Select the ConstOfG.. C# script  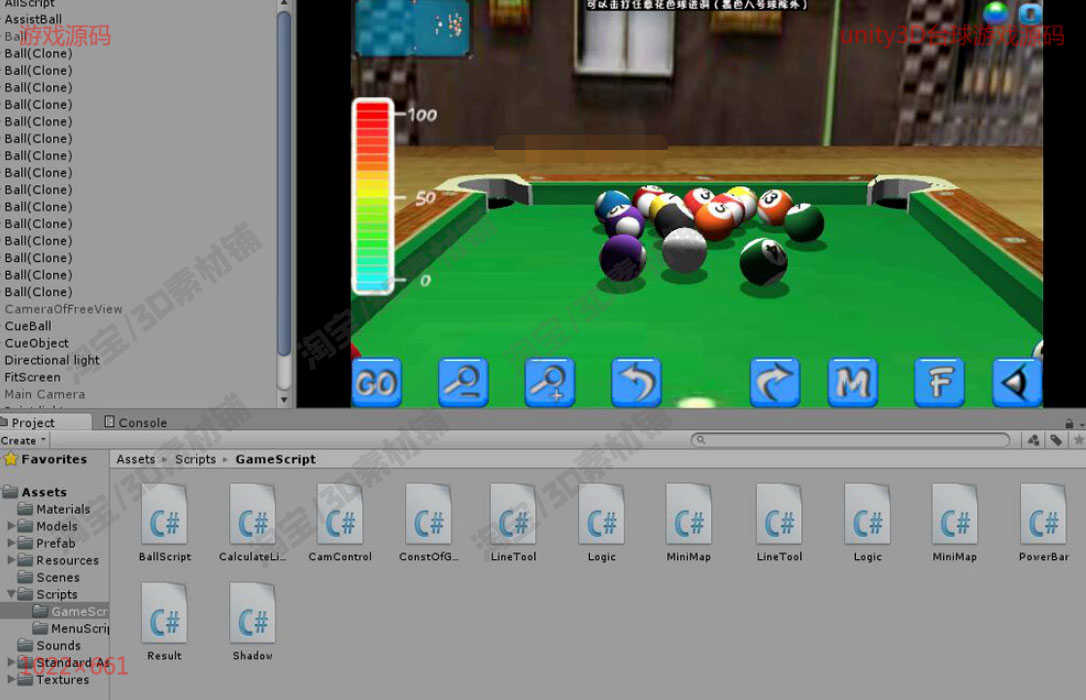428,523
